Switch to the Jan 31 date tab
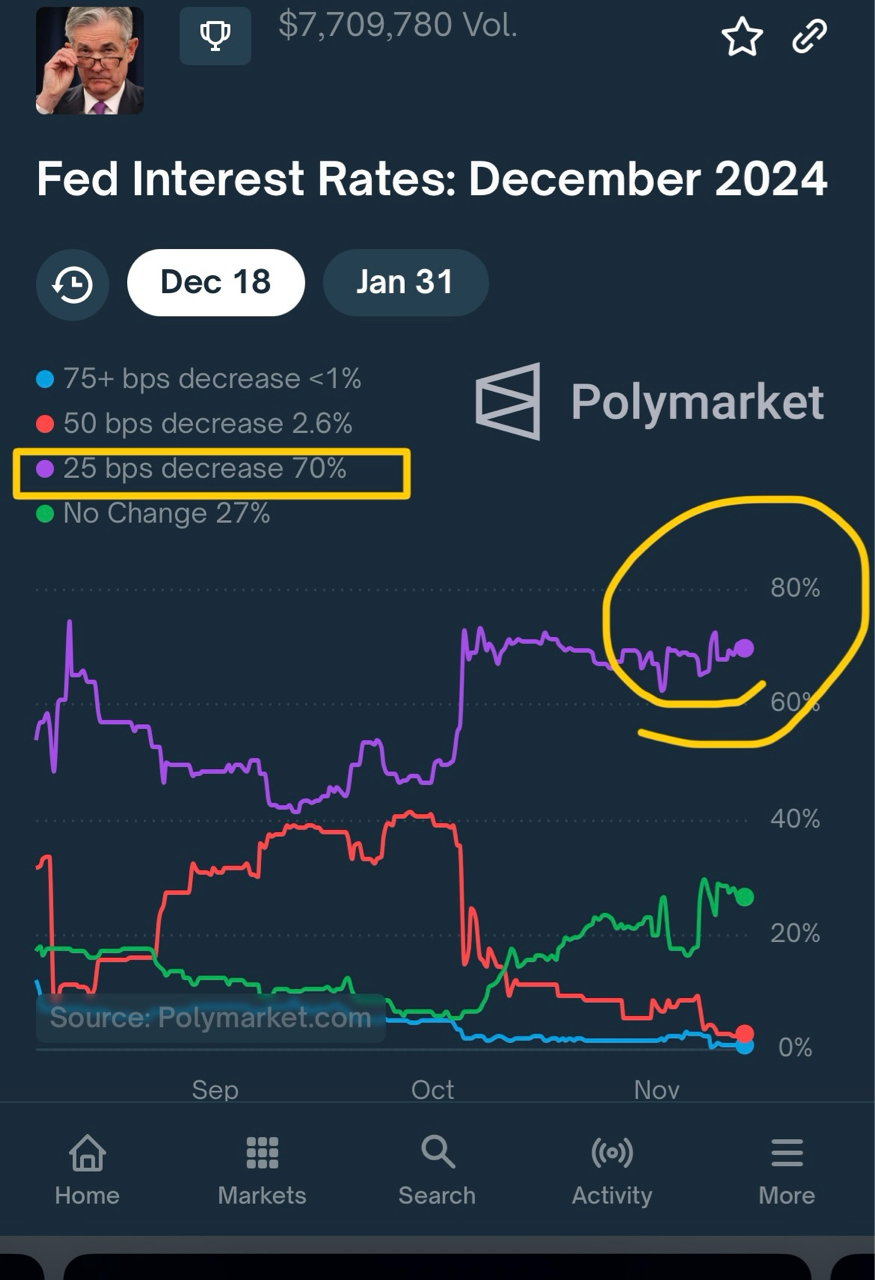 (x=405, y=282)
